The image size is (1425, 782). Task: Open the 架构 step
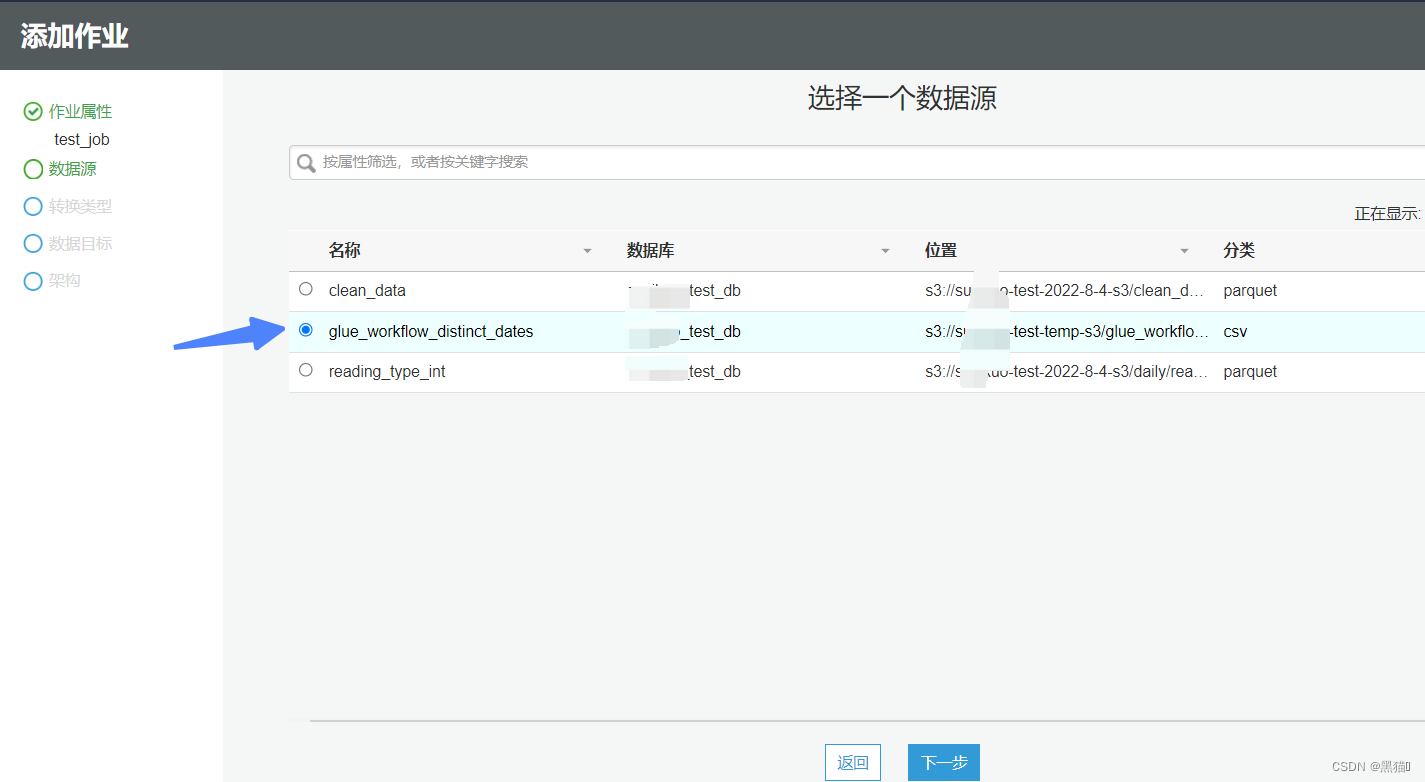[x=65, y=281]
